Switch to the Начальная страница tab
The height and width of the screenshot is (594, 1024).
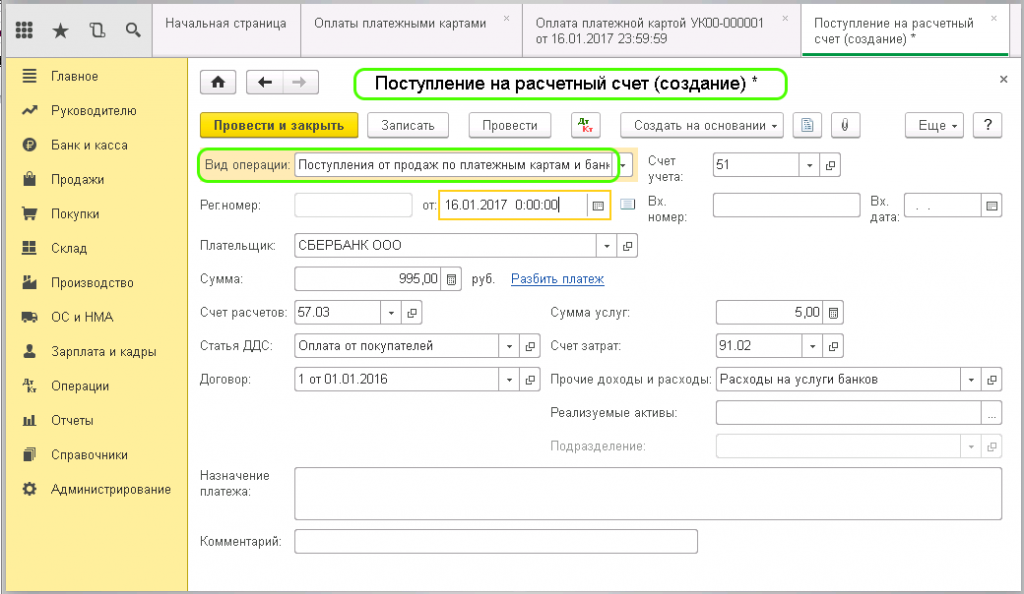click(226, 31)
